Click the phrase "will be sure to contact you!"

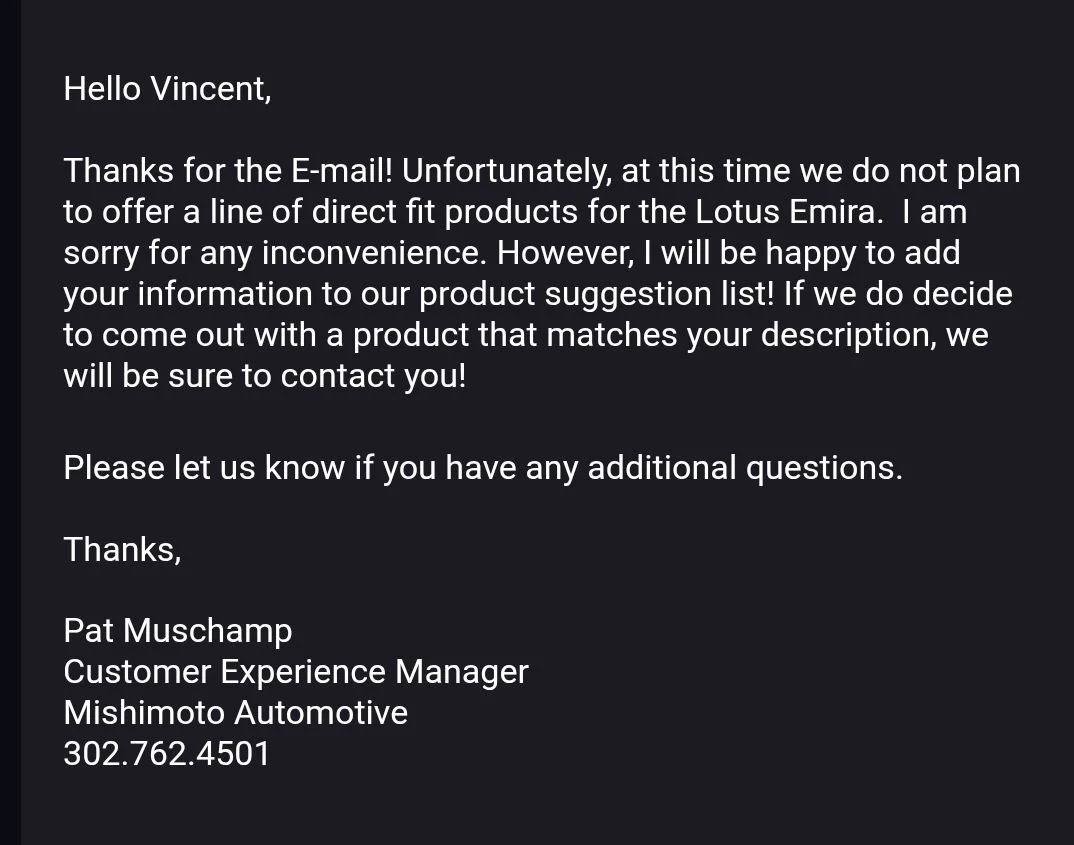point(265,376)
